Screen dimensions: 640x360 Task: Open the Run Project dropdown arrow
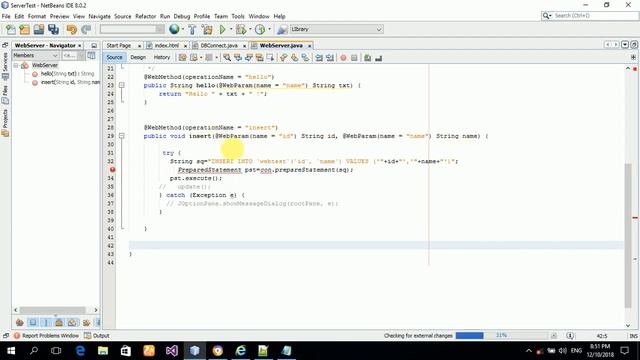click(231, 29)
